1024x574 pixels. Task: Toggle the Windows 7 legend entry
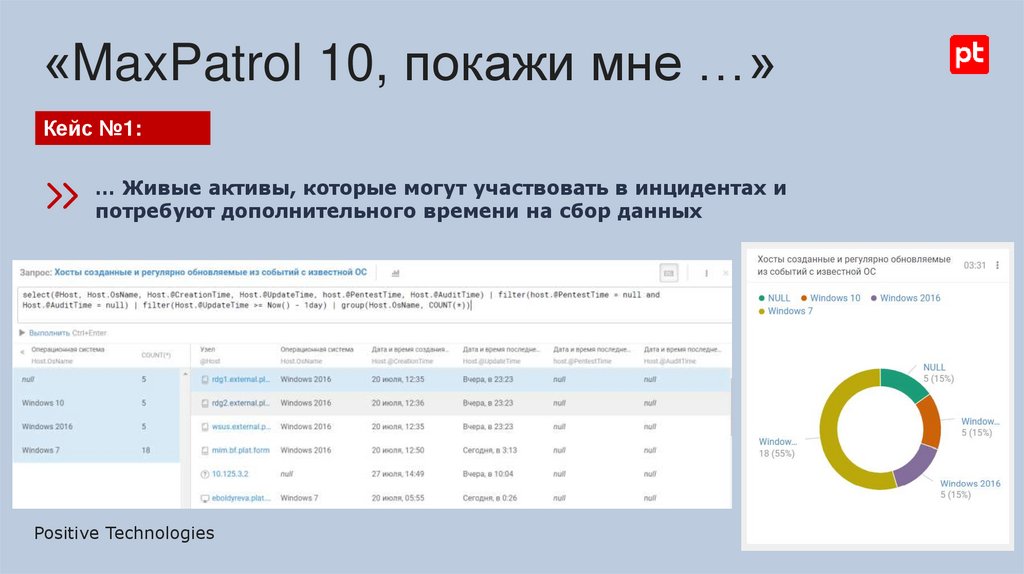[x=786, y=311]
